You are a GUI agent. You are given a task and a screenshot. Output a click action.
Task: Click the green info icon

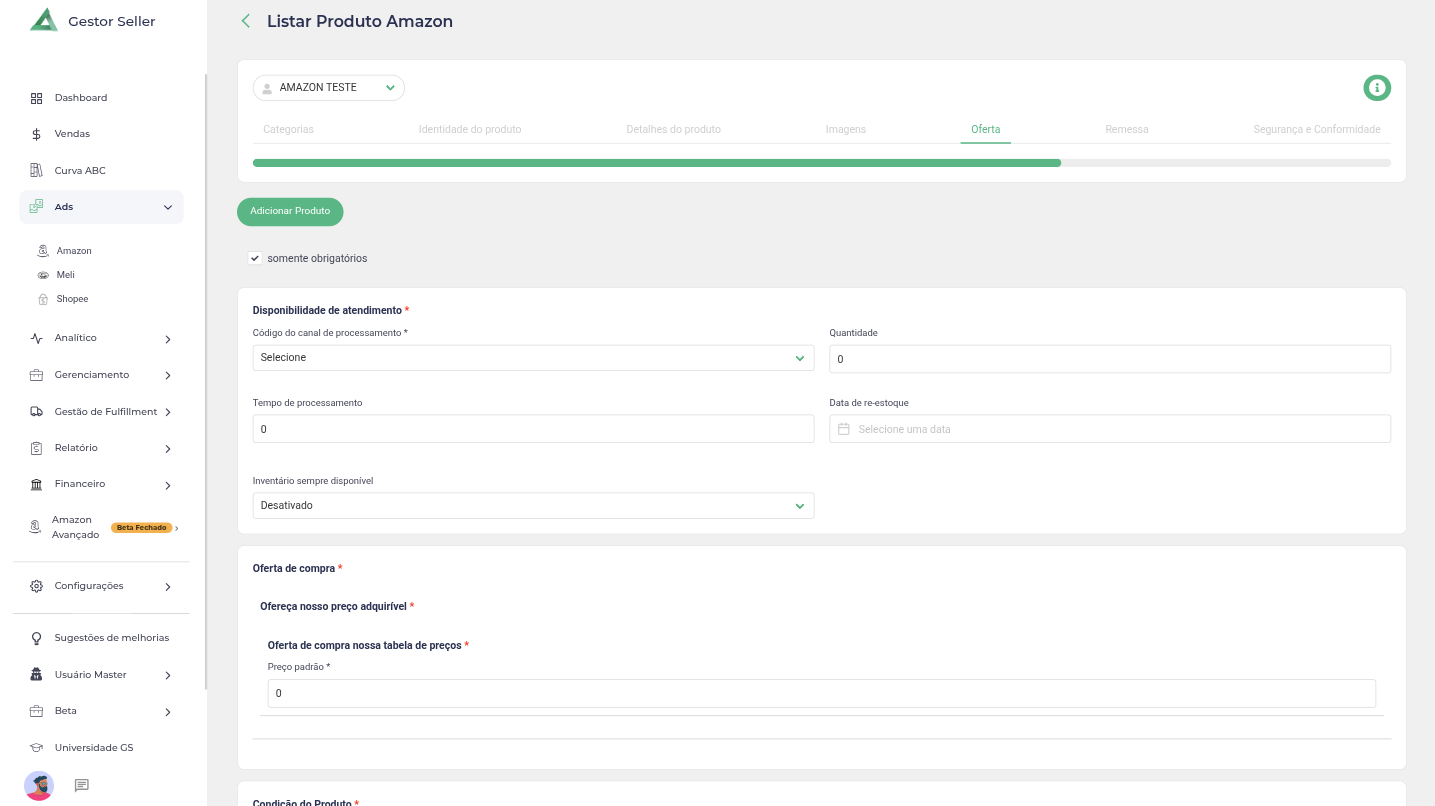click(1377, 88)
